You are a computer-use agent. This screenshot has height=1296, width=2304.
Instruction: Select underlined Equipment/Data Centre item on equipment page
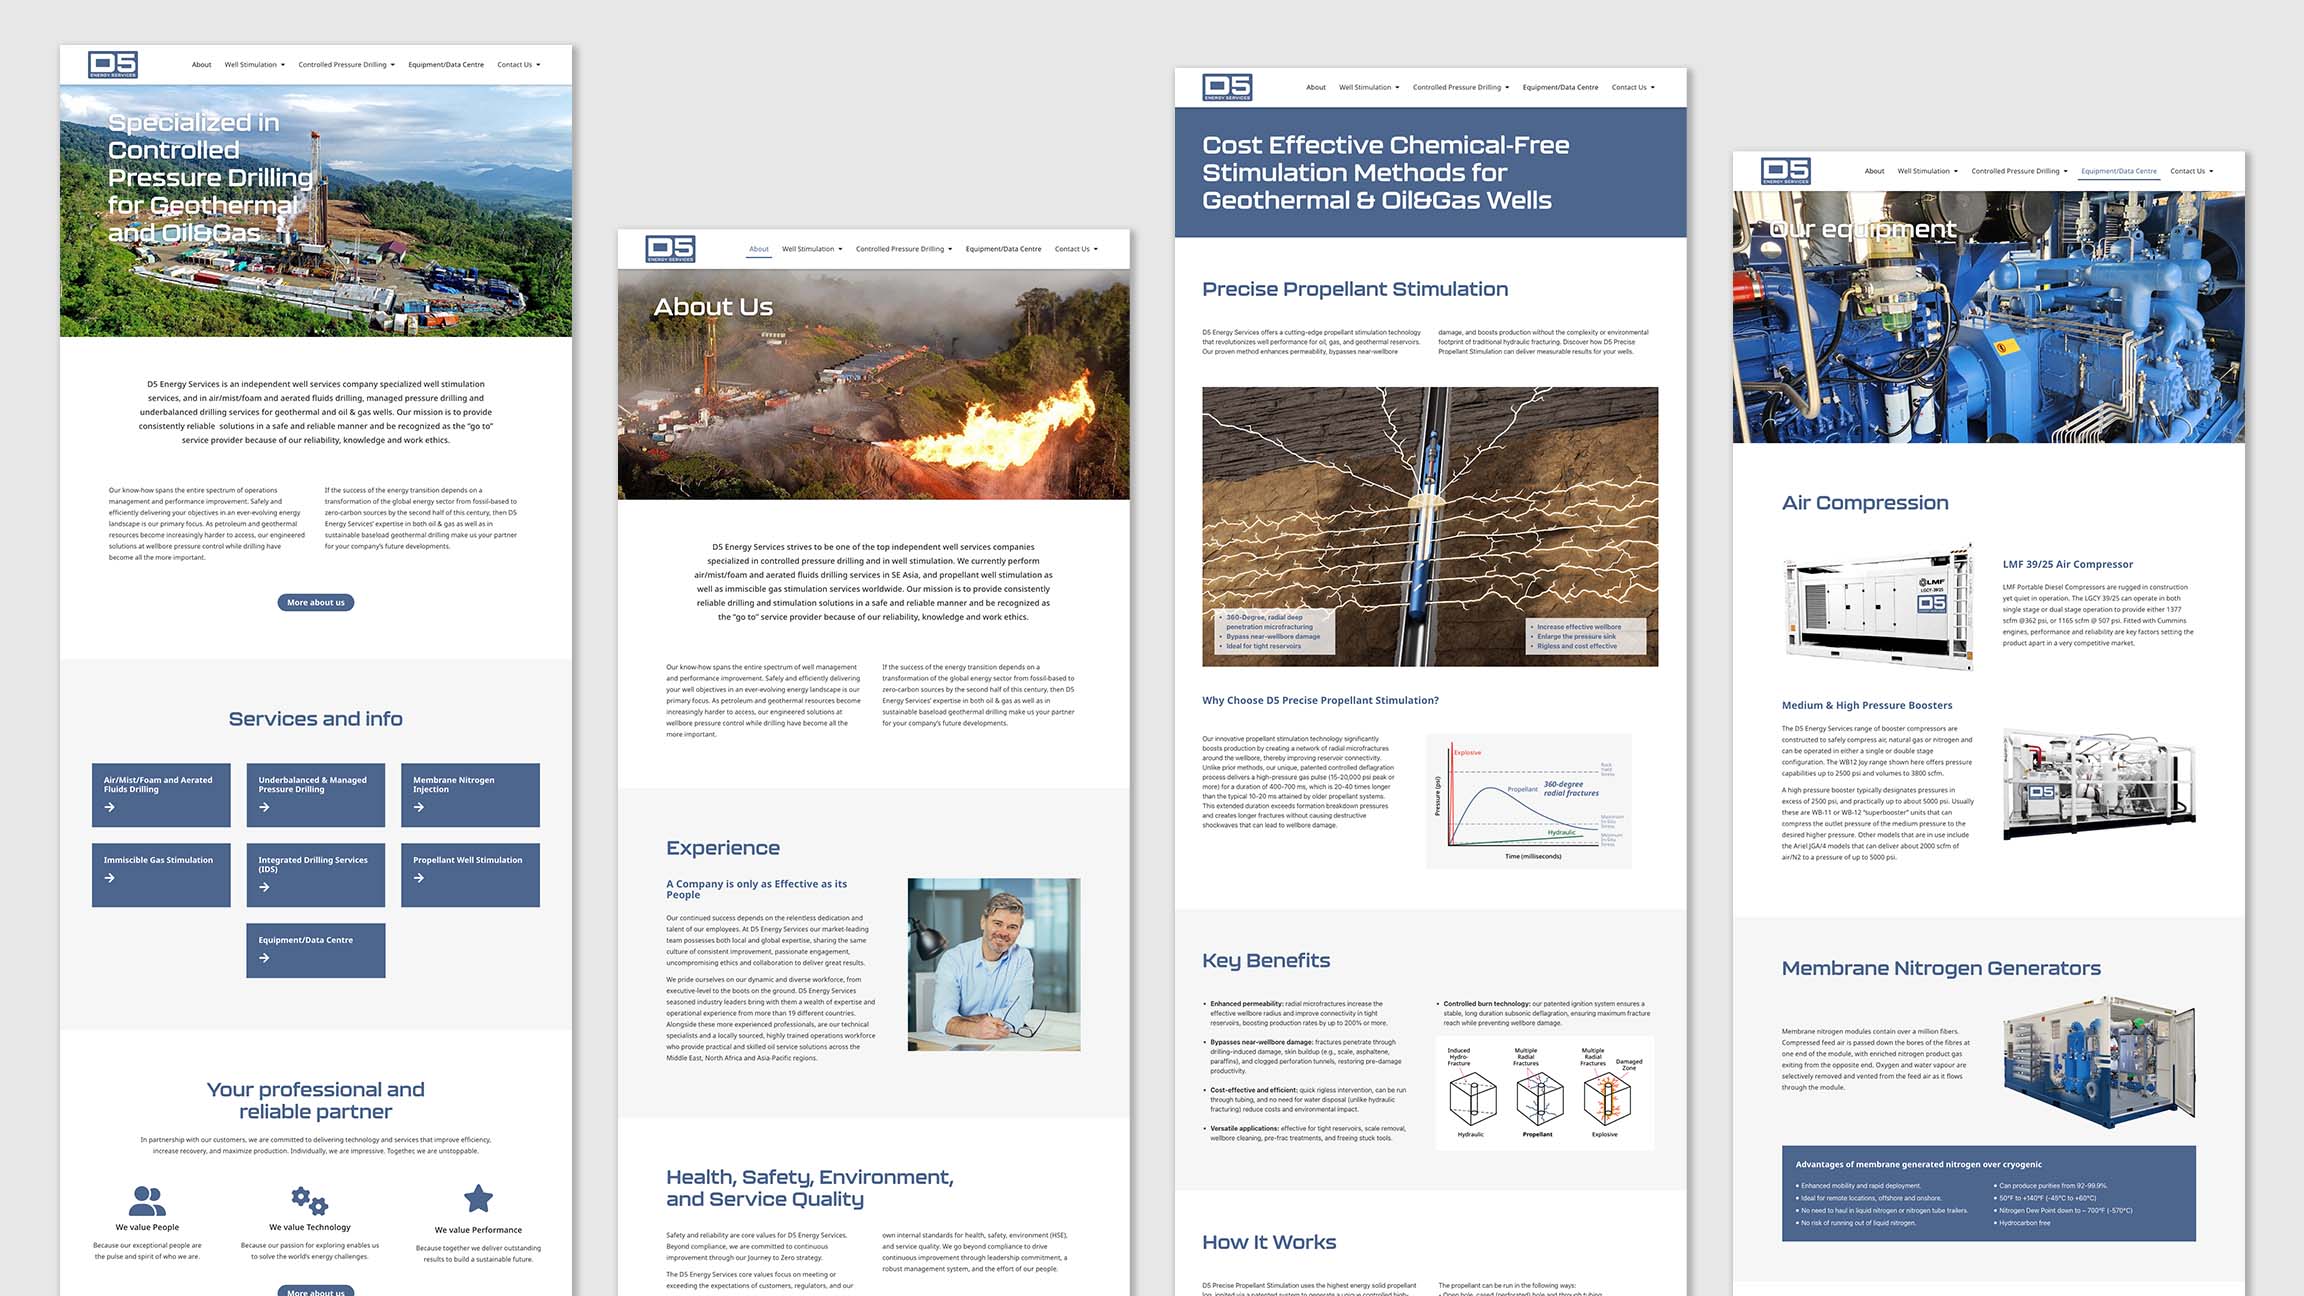2118,171
